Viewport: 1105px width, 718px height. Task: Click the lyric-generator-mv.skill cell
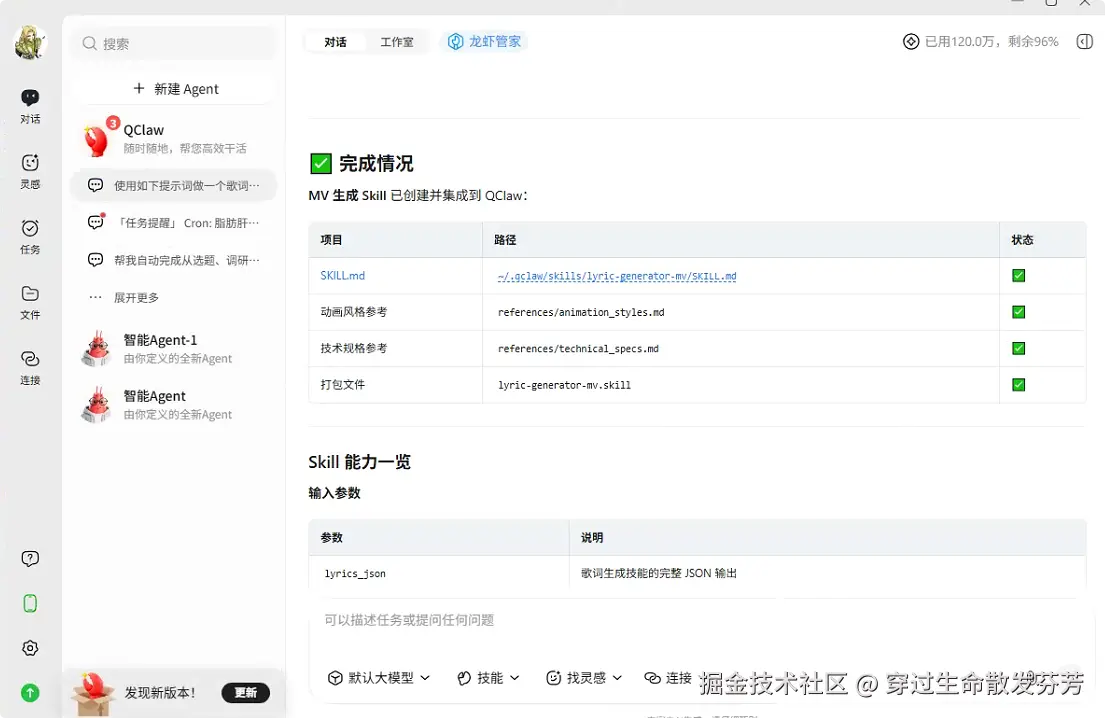564,385
